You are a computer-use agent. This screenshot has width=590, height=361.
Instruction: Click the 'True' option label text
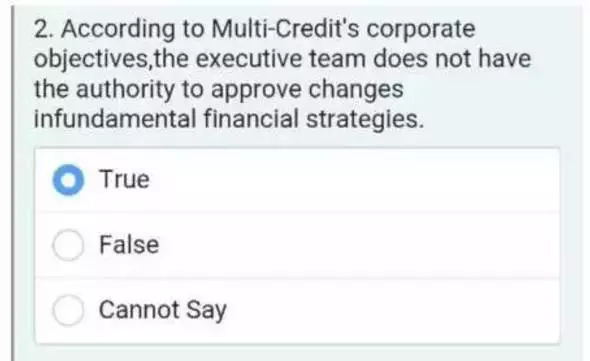tap(124, 179)
